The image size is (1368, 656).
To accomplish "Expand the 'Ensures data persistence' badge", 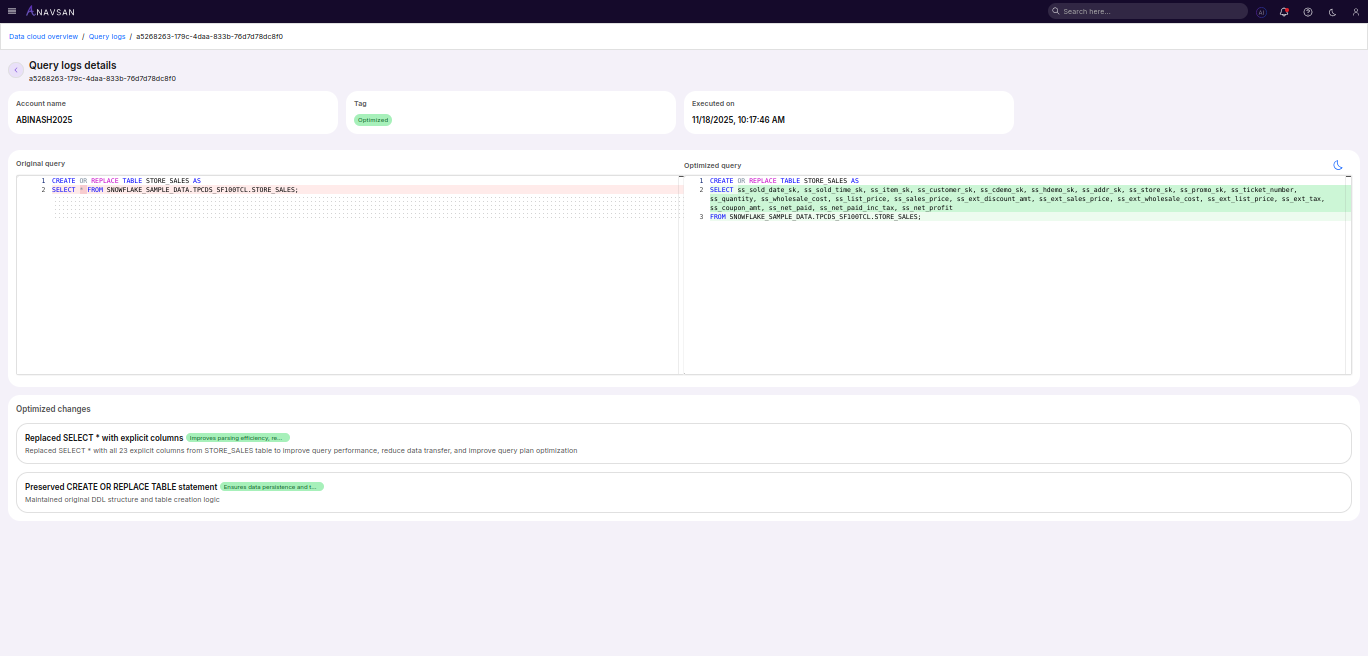I will click(x=272, y=486).
